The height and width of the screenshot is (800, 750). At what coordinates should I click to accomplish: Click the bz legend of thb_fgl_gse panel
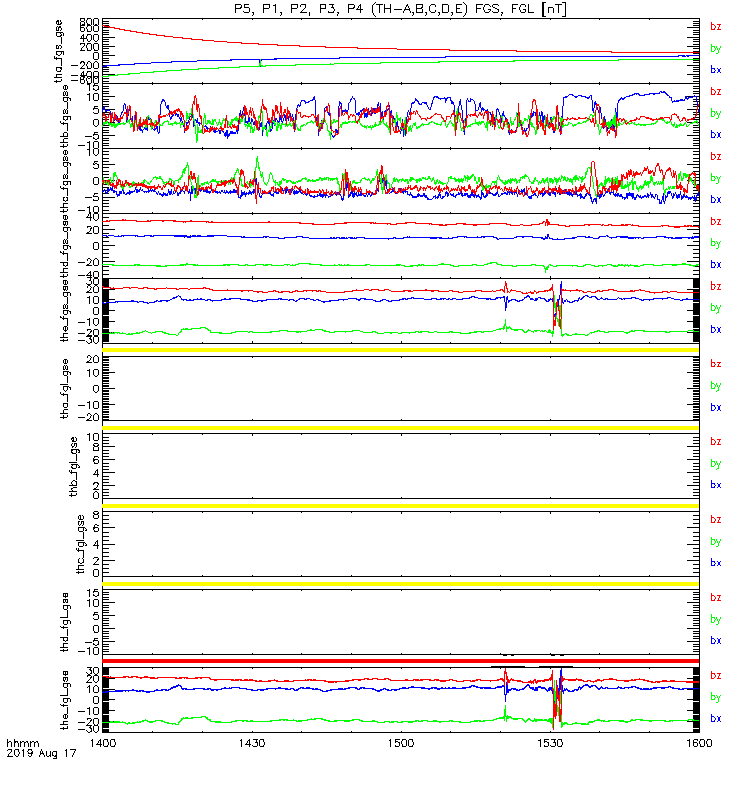point(716,441)
